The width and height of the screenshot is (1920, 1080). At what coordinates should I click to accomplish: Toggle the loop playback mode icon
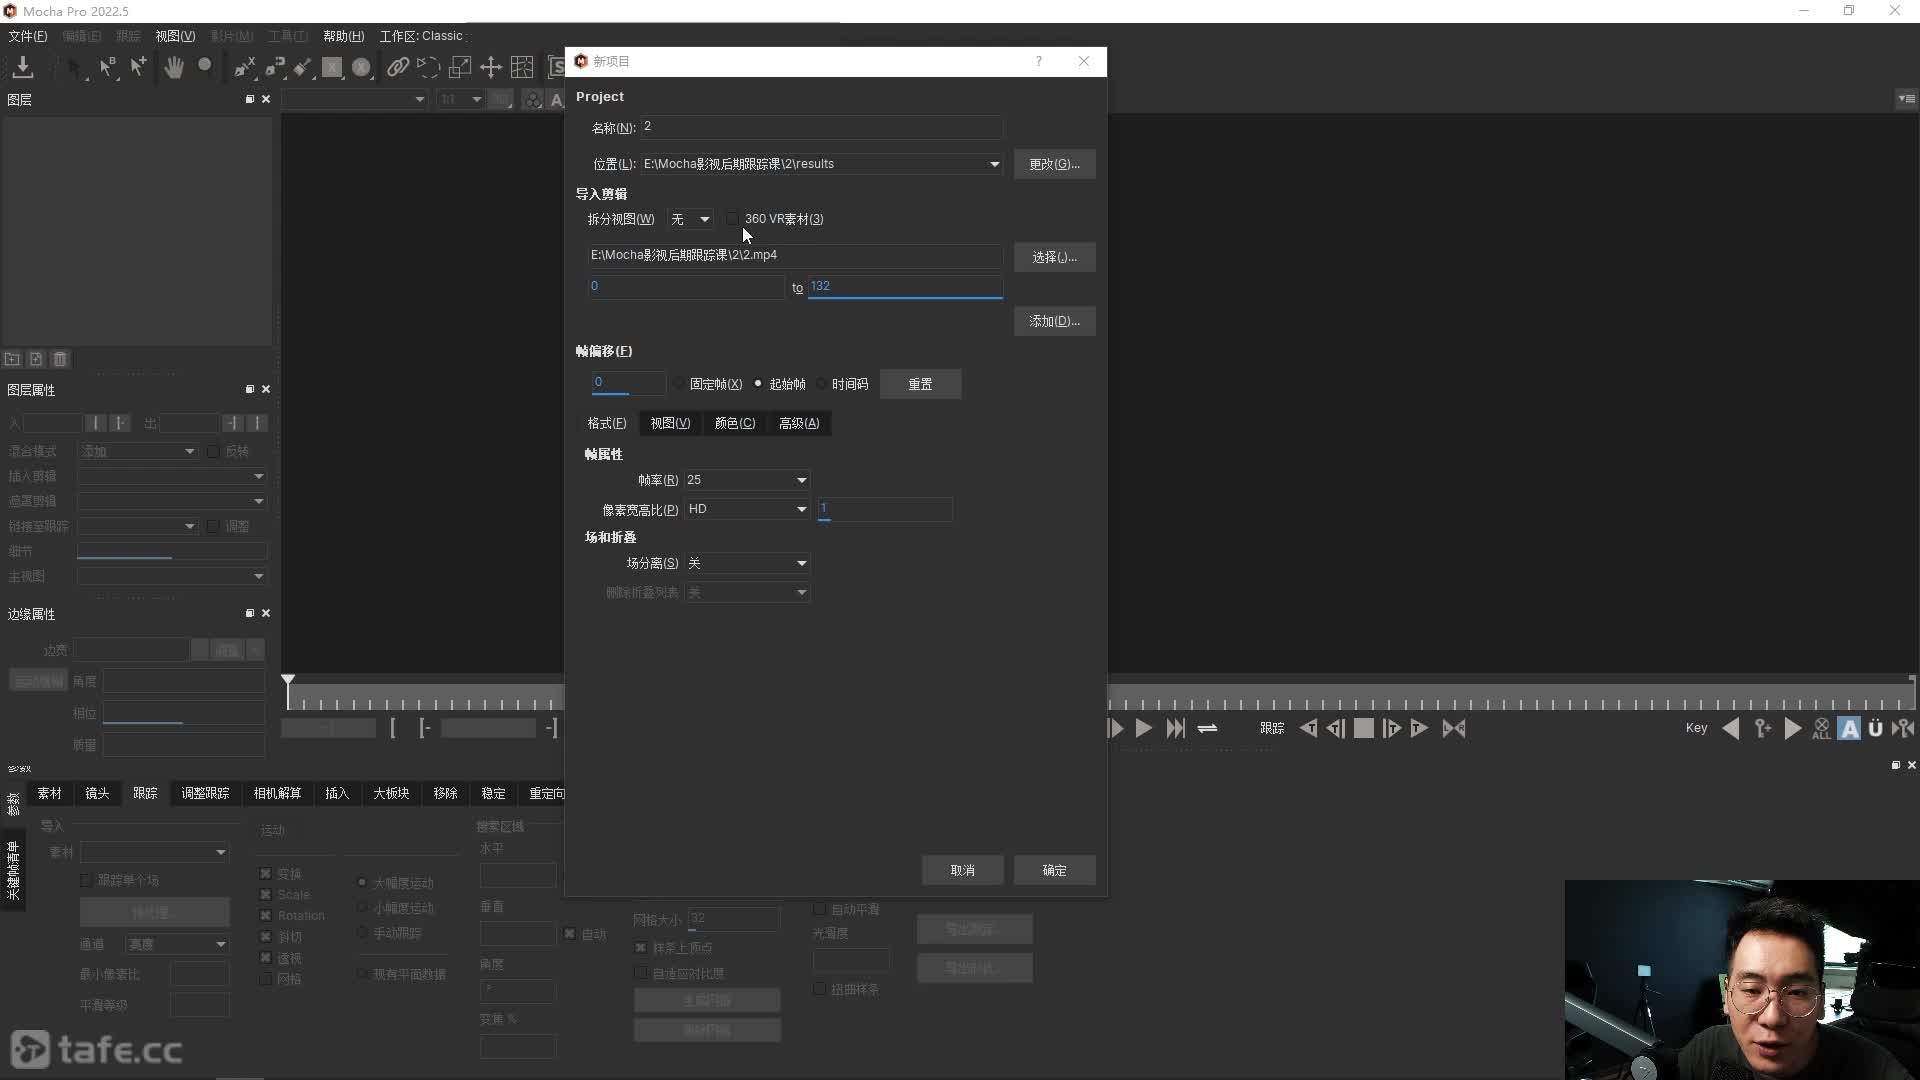[1208, 728]
